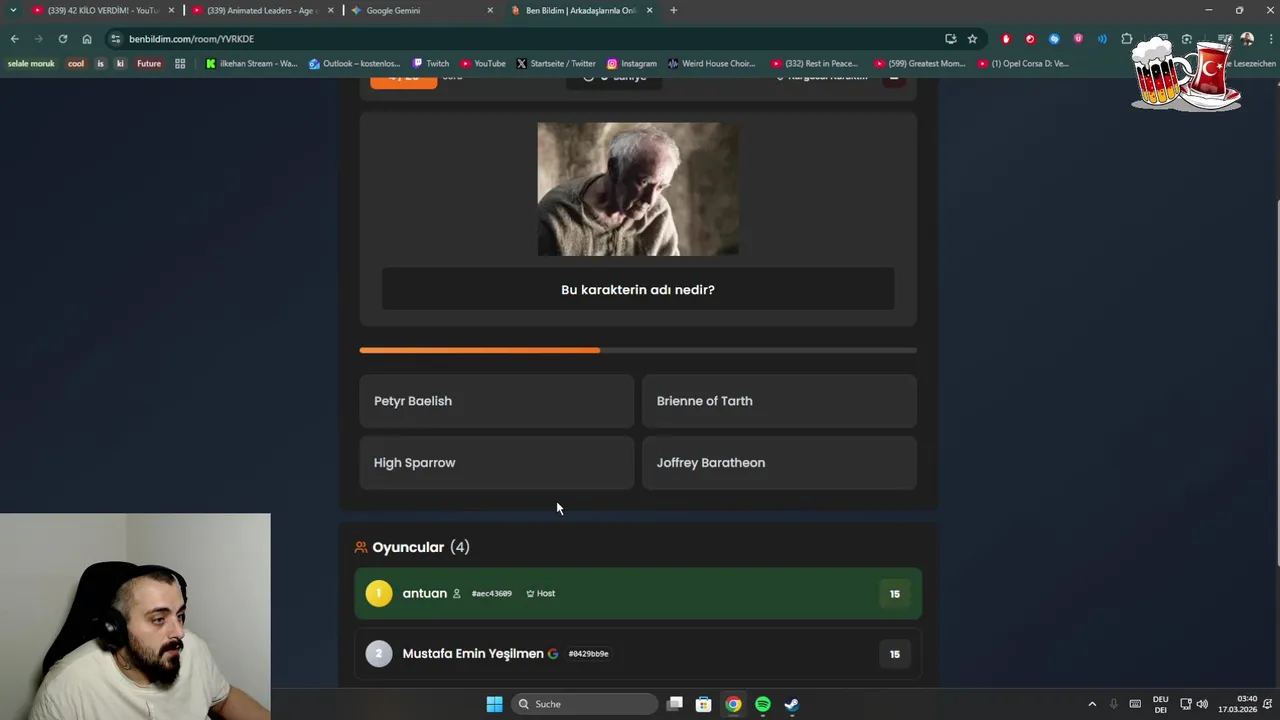Close the Ben Bildim tab
This screenshot has width=1280, height=720.
[x=650, y=10]
